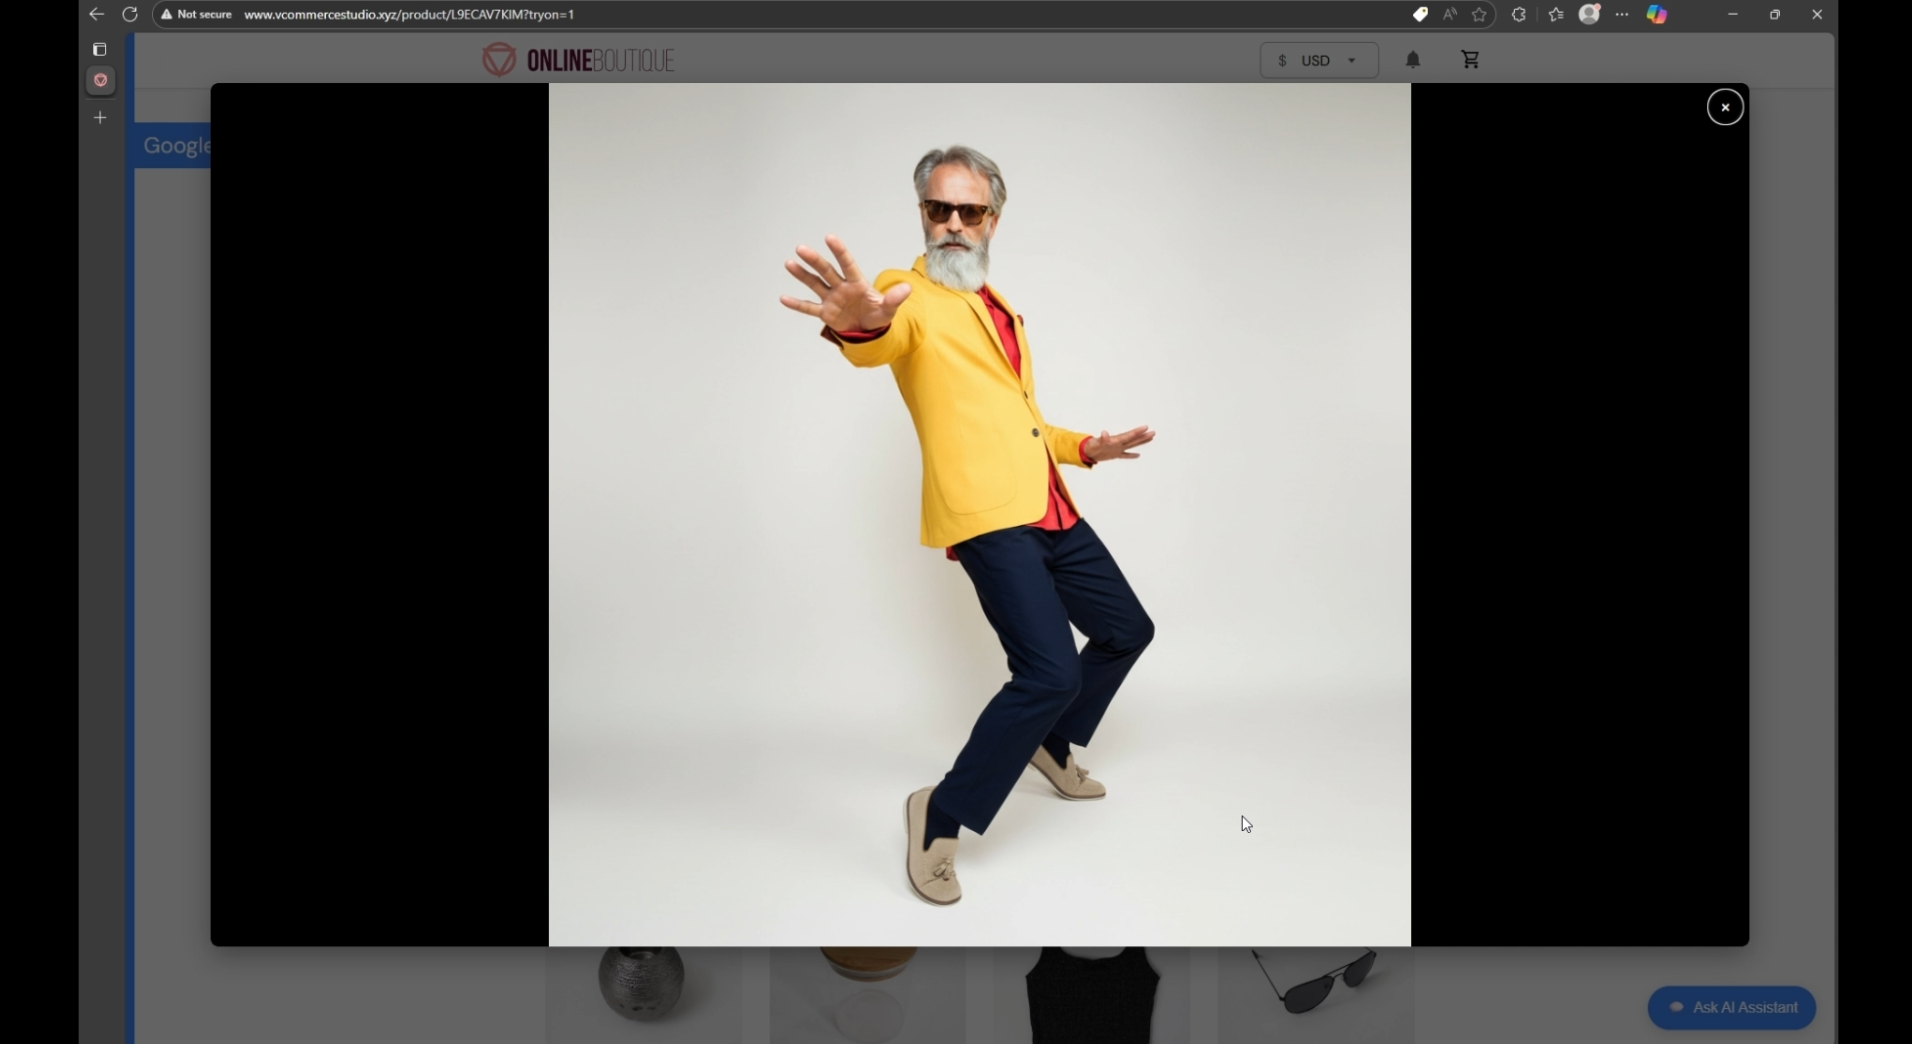The width and height of the screenshot is (1912, 1044).
Task: Open the favorites list
Action: click(1556, 14)
